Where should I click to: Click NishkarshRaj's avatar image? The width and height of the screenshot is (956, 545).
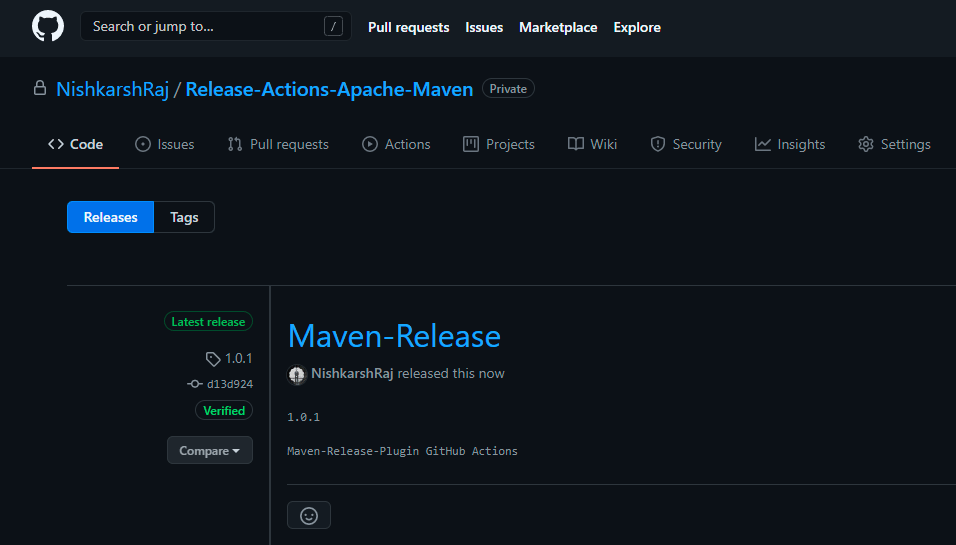coord(297,374)
